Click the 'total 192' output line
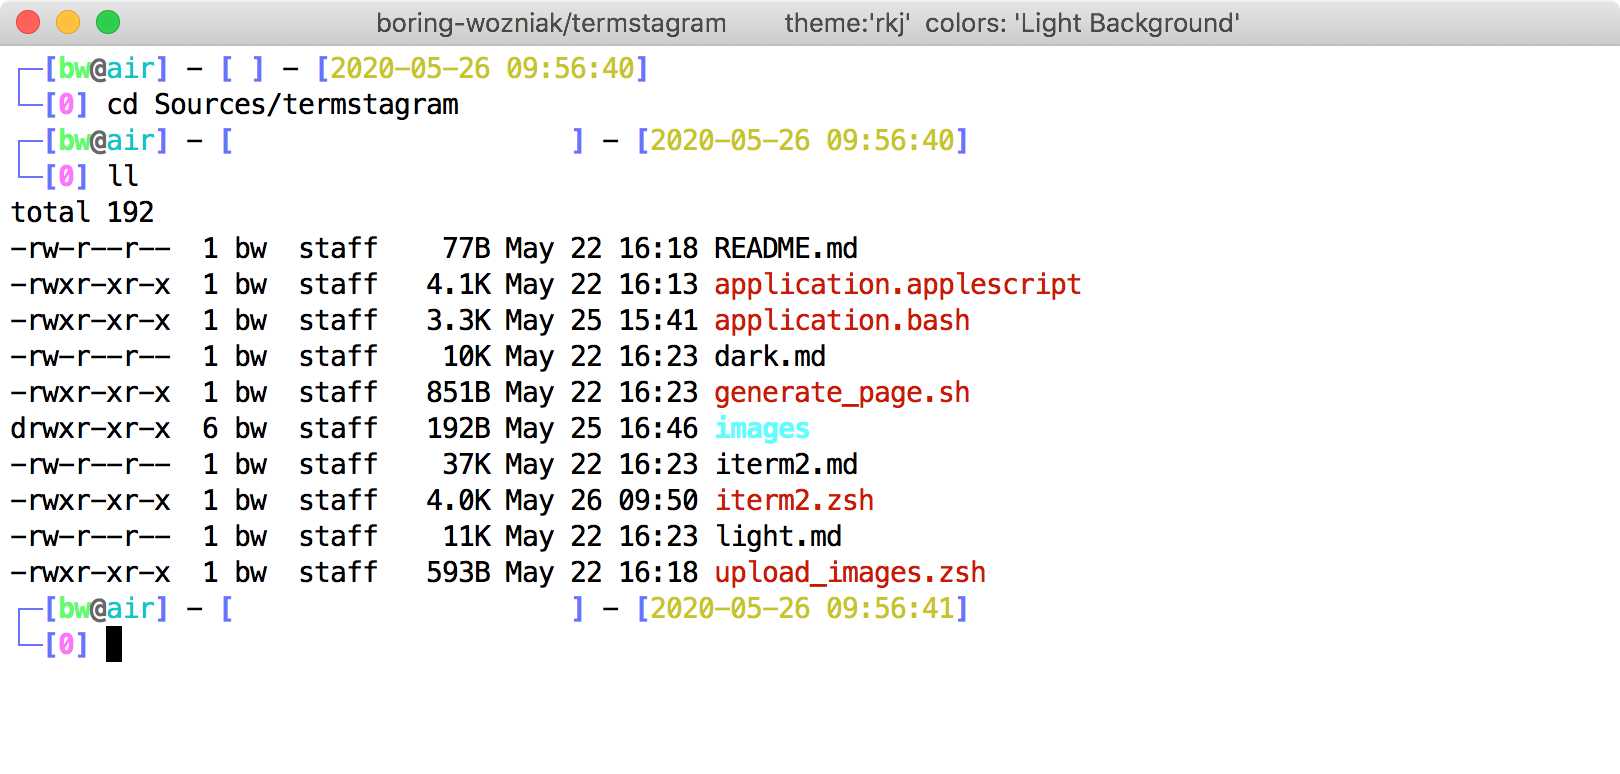This screenshot has width=1620, height=774. tap(82, 212)
